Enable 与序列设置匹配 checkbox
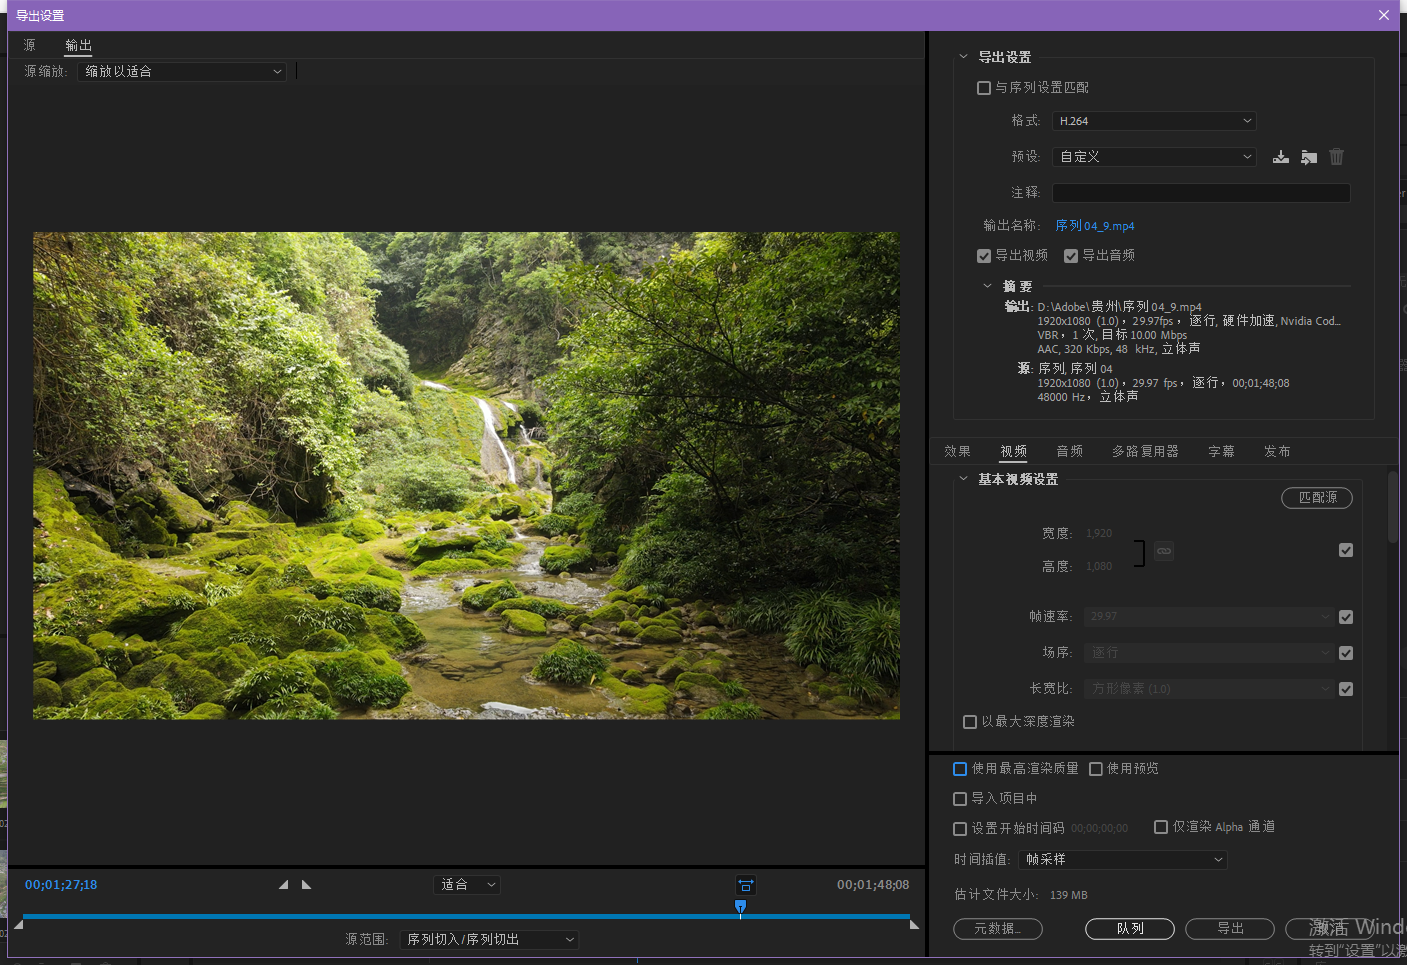 (x=984, y=88)
